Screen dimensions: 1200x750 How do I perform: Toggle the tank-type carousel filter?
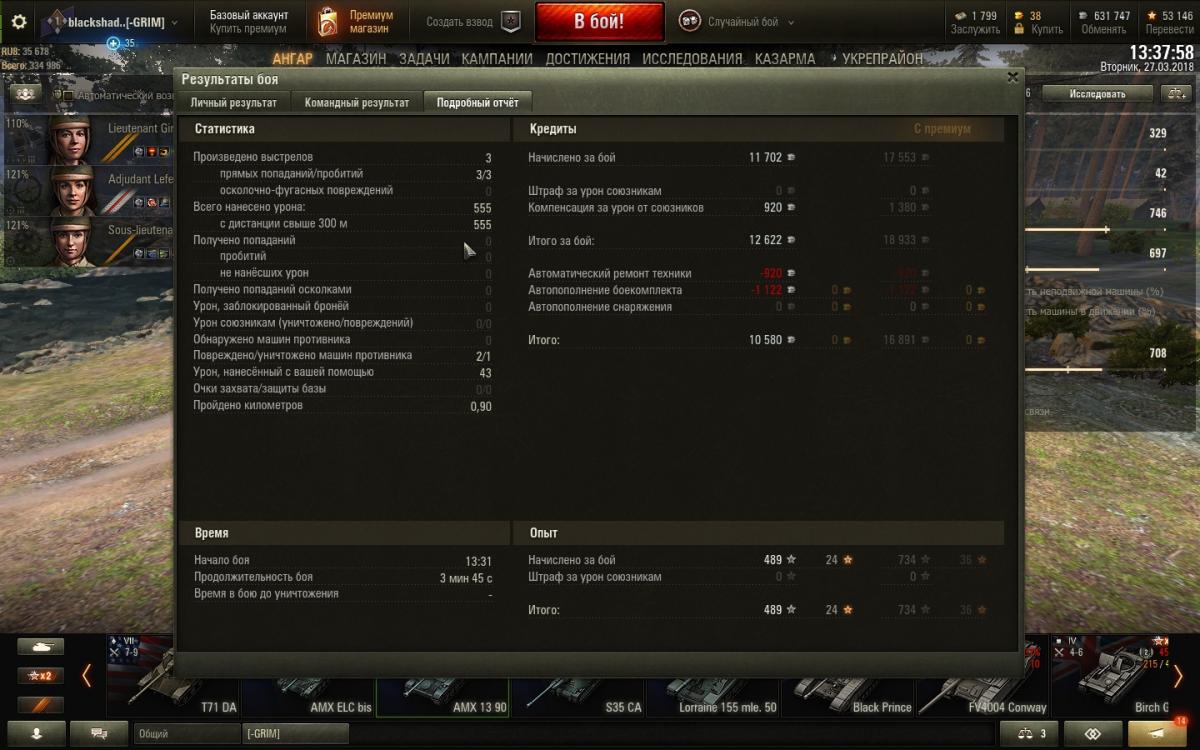coord(40,647)
